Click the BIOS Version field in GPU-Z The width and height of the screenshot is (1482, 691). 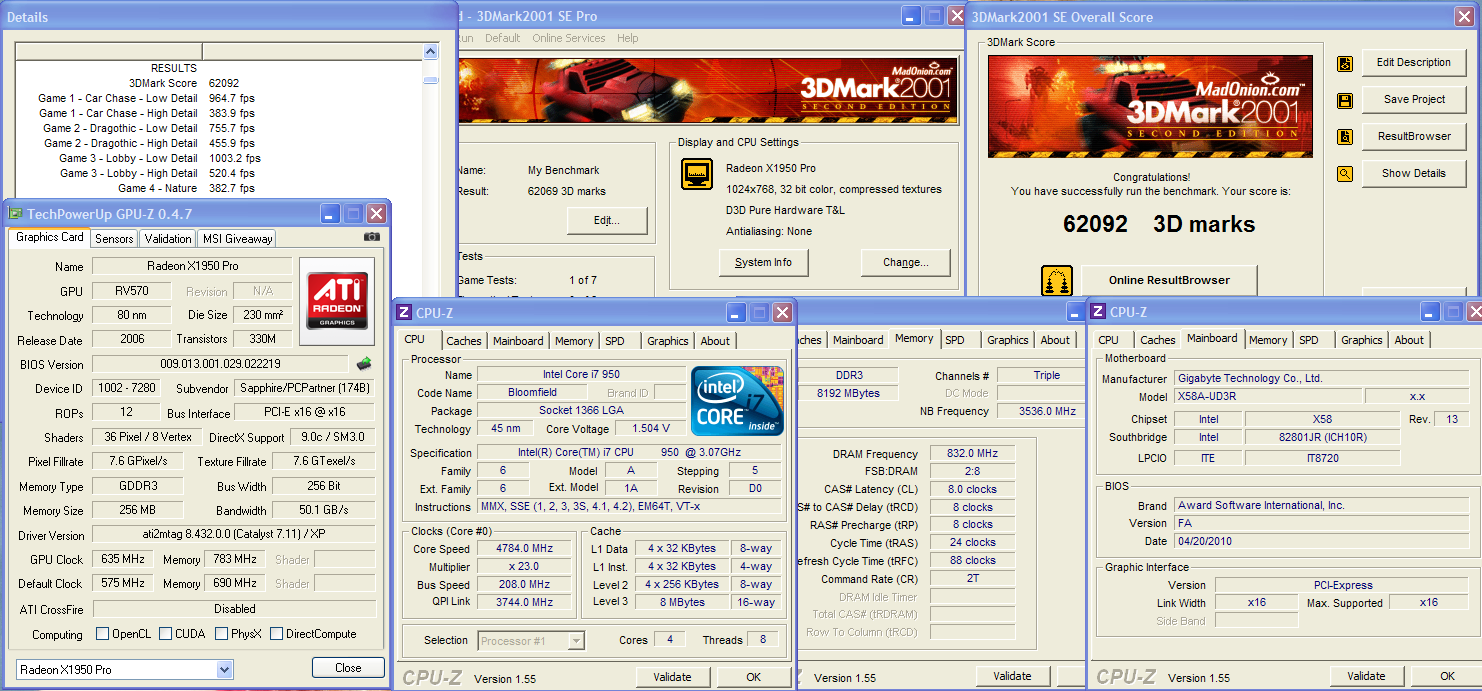tap(221, 364)
